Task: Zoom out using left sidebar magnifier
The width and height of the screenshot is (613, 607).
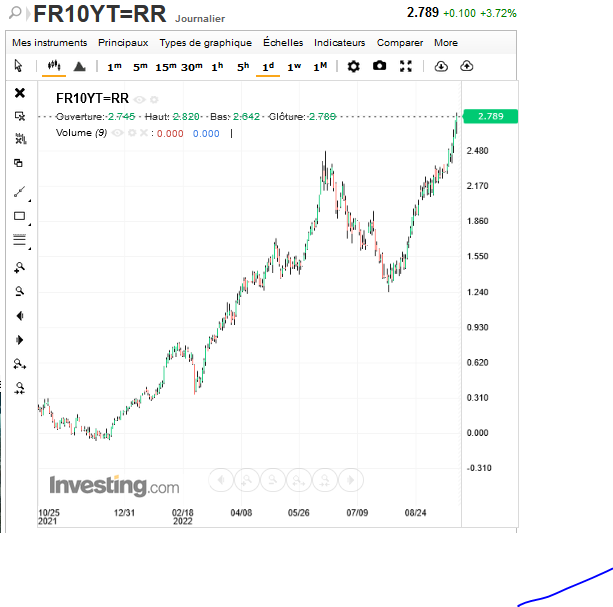Action: click(20, 291)
